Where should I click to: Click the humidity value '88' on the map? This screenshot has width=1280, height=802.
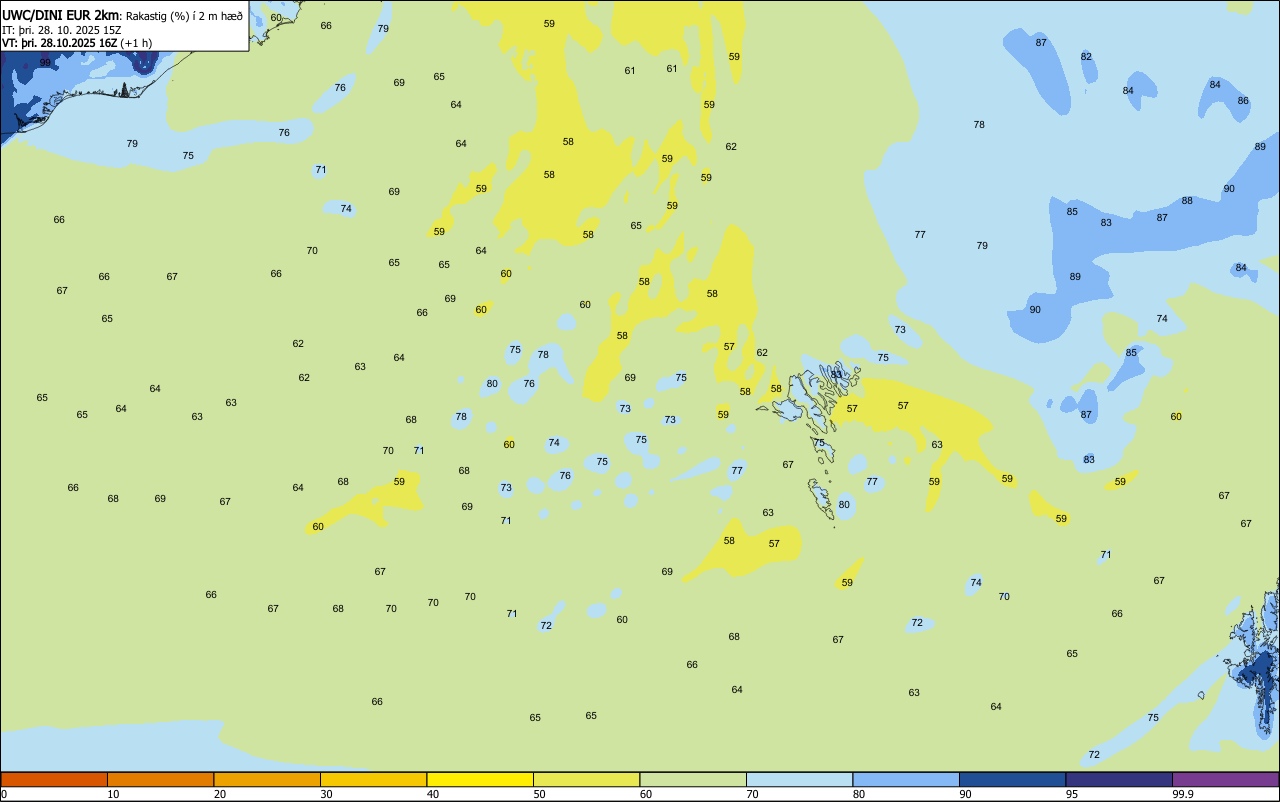click(1187, 200)
